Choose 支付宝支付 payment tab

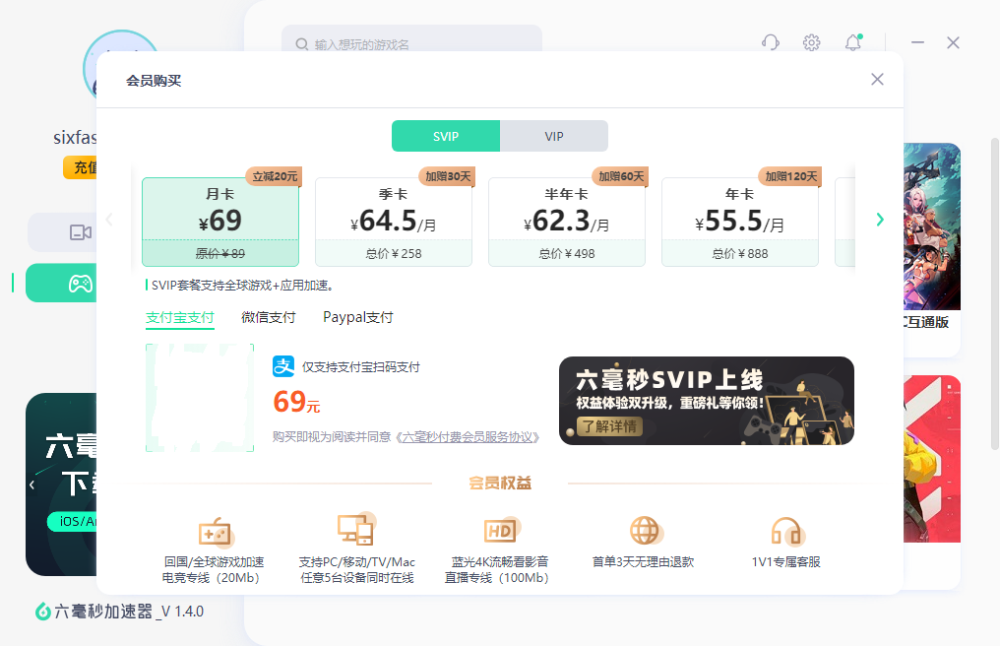[x=180, y=318]
